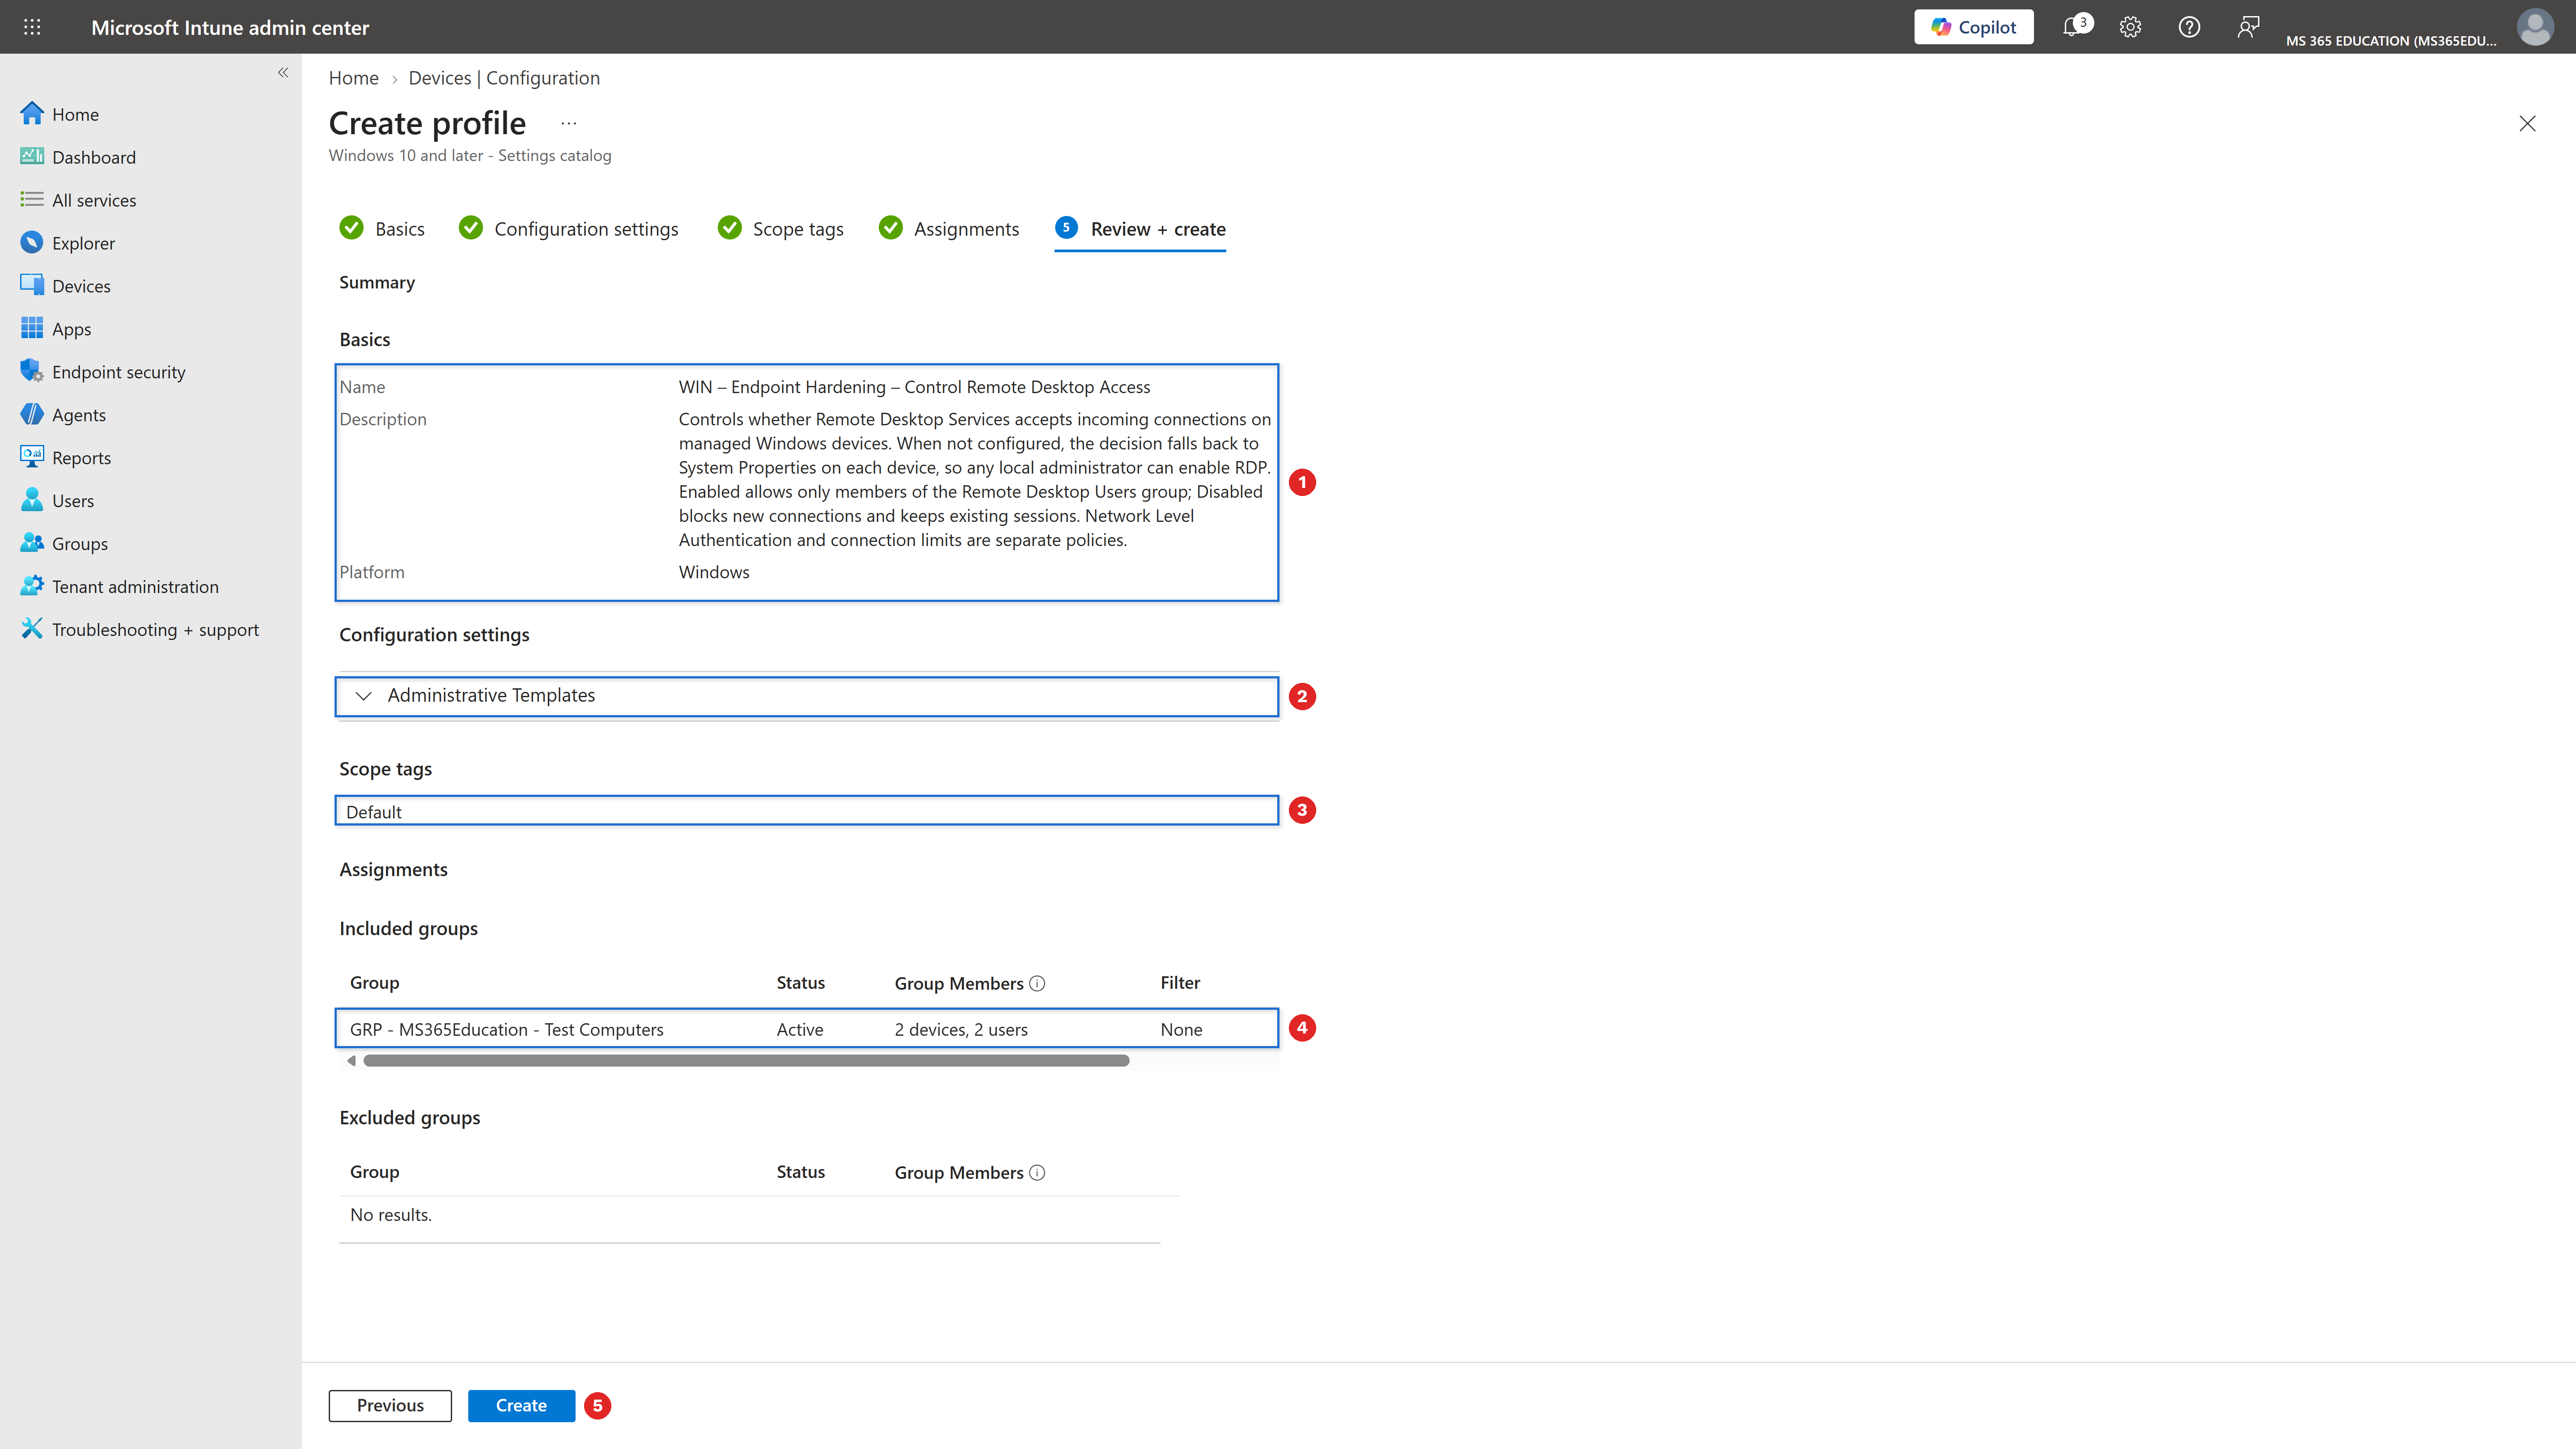Open Copilot from the top bar

[x=1973, y=27]
